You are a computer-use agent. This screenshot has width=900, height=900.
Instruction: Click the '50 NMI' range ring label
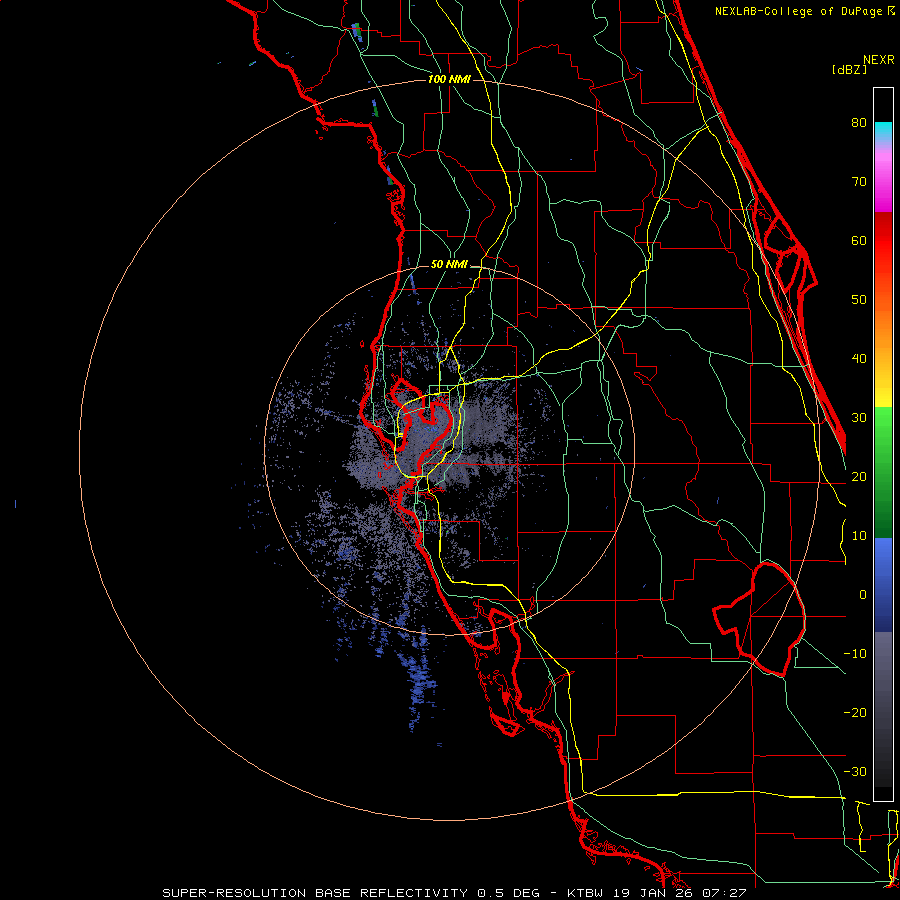pyautogui.click(x=449, y=265)
